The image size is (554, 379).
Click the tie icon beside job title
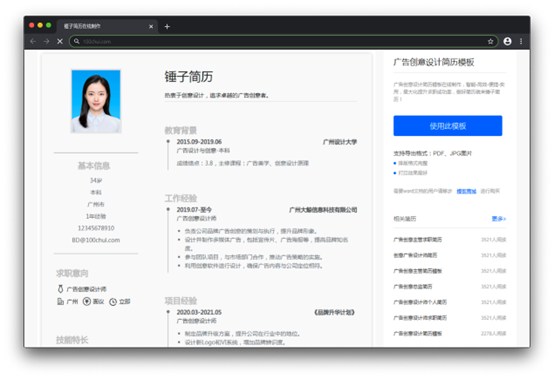tap(60, 289)
